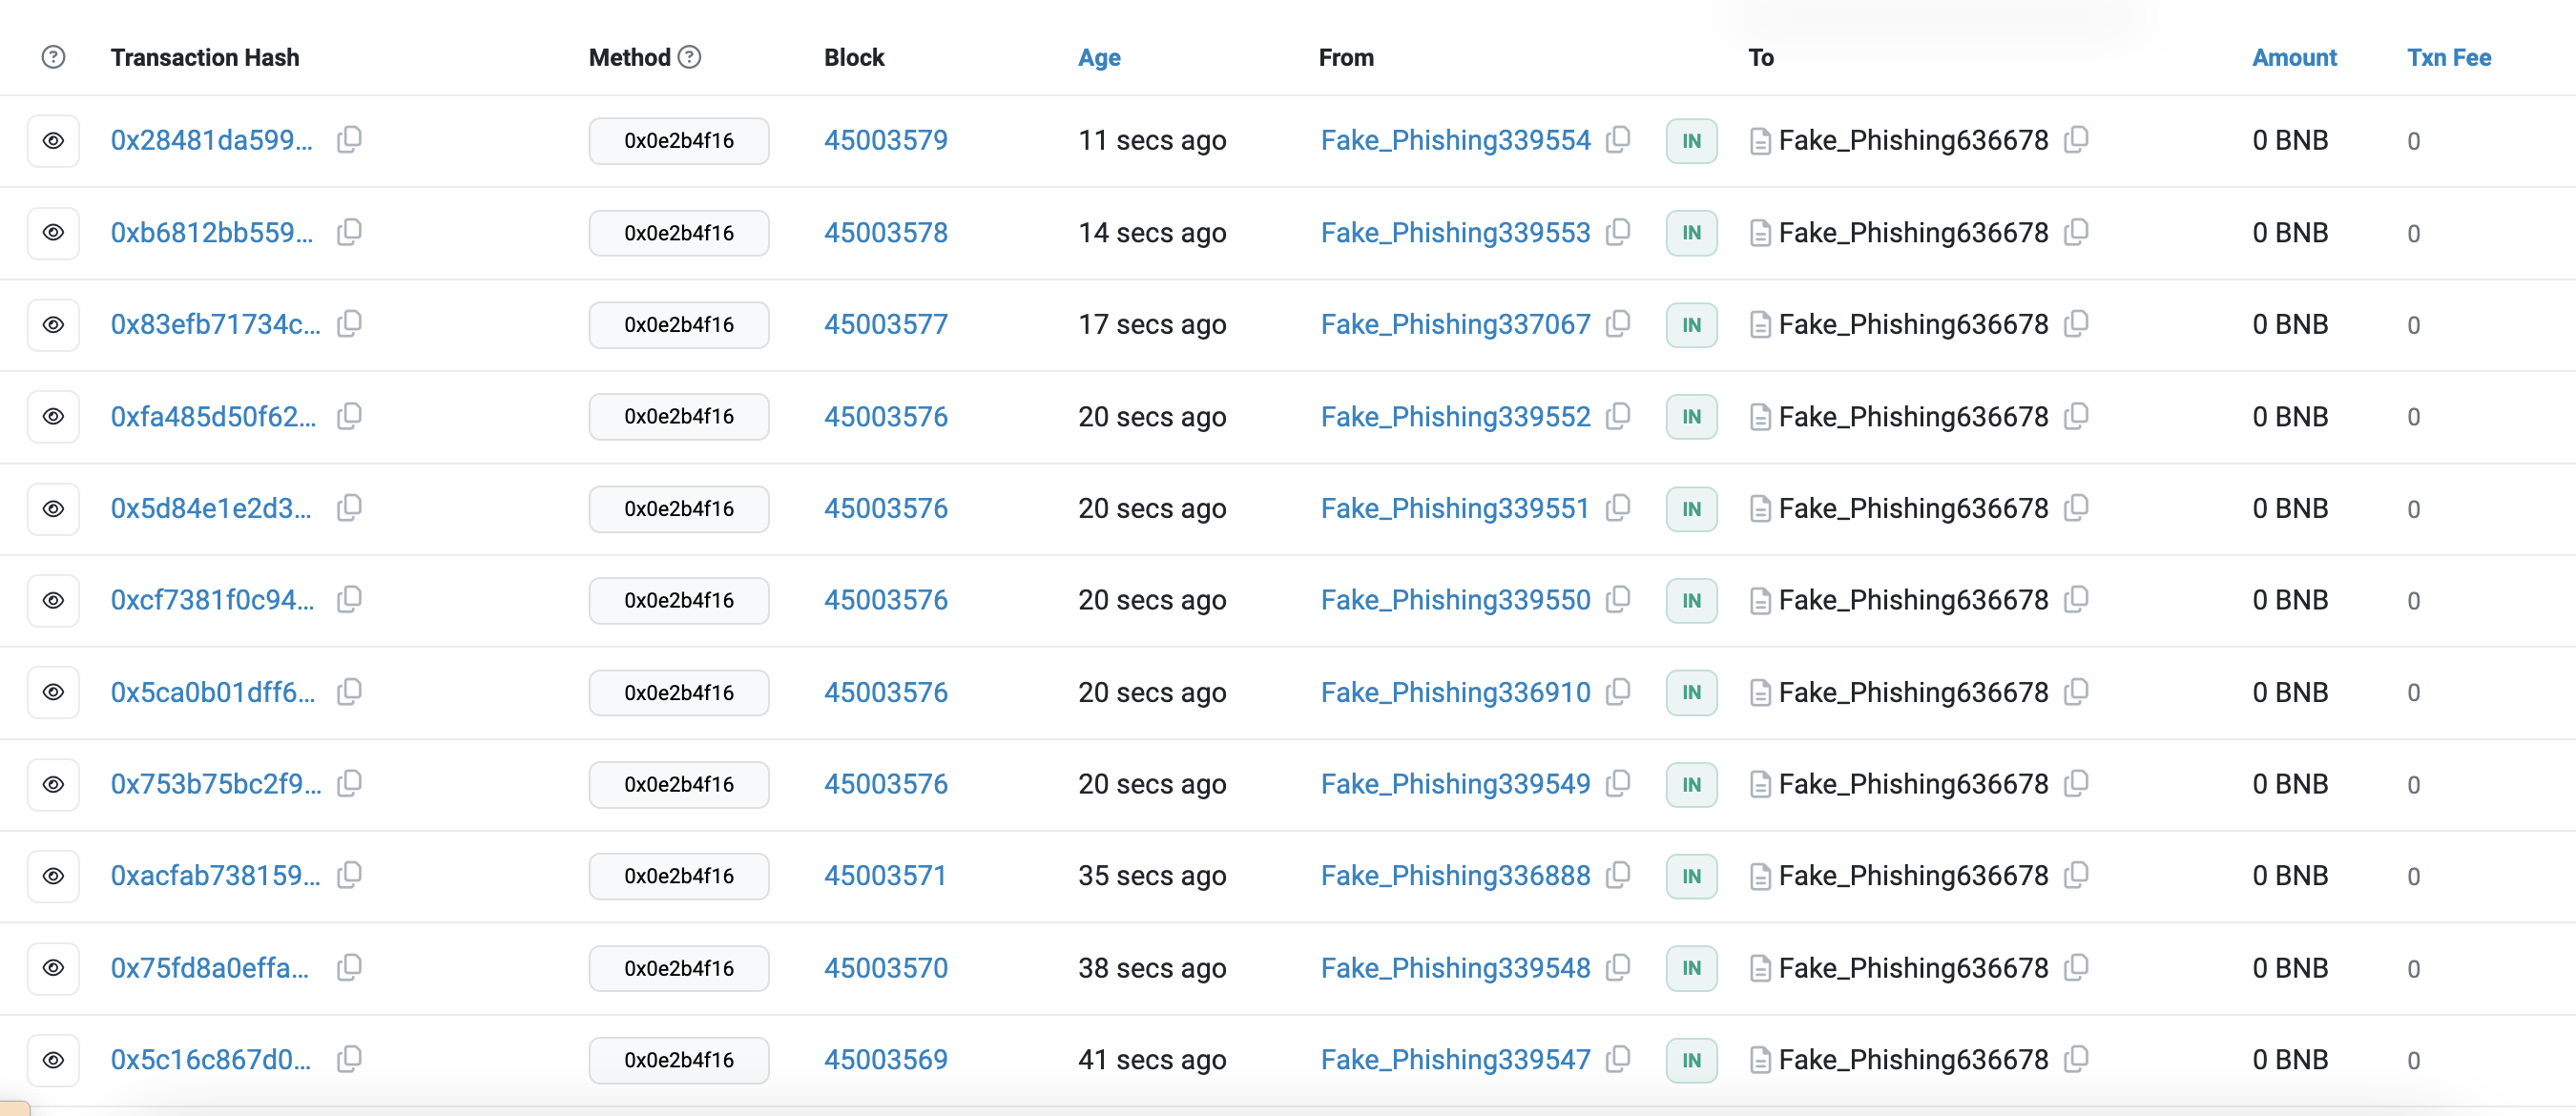Copy hash 0xfa485d50f62 to clipboard
The height and width of the screenshot is (1116, 2576).
tap(349, 416)
